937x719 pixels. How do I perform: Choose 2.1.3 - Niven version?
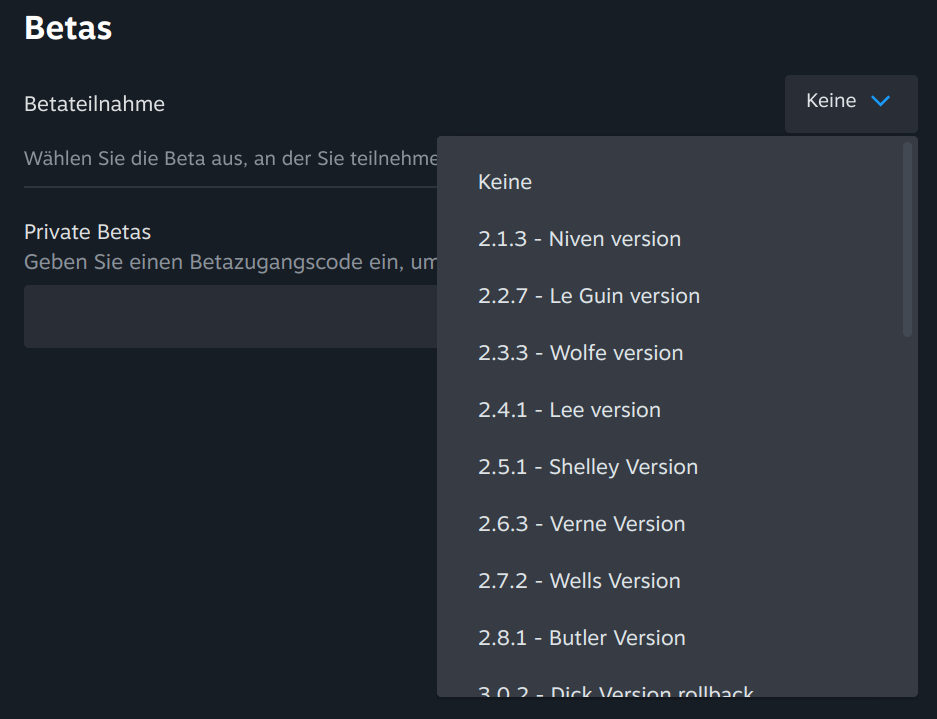coord(579,239)
